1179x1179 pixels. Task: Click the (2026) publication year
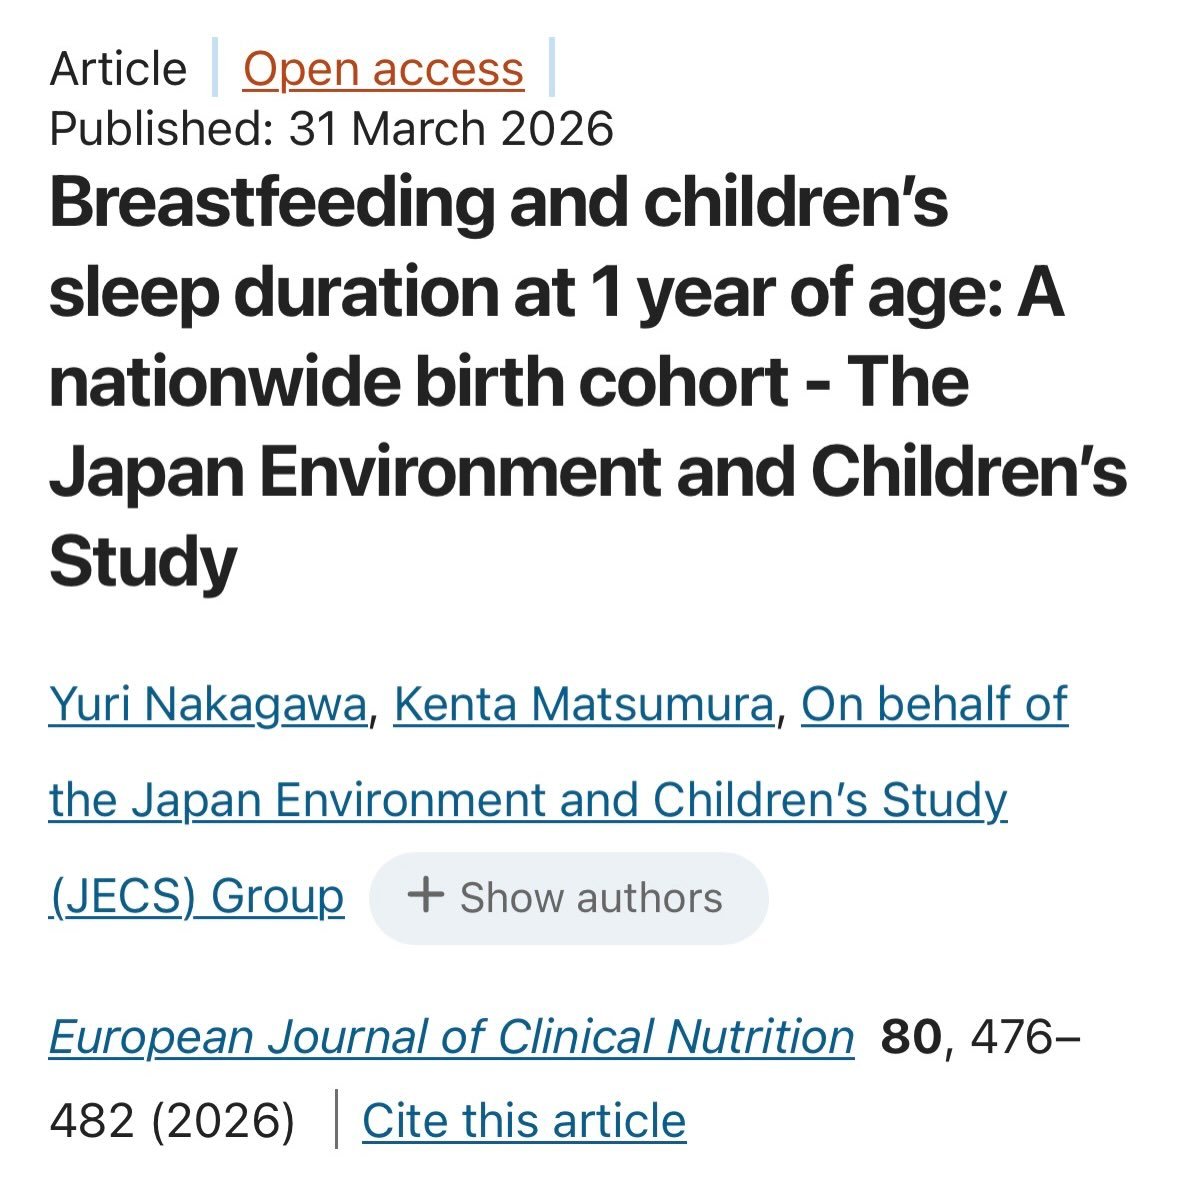pos(223,1121)
